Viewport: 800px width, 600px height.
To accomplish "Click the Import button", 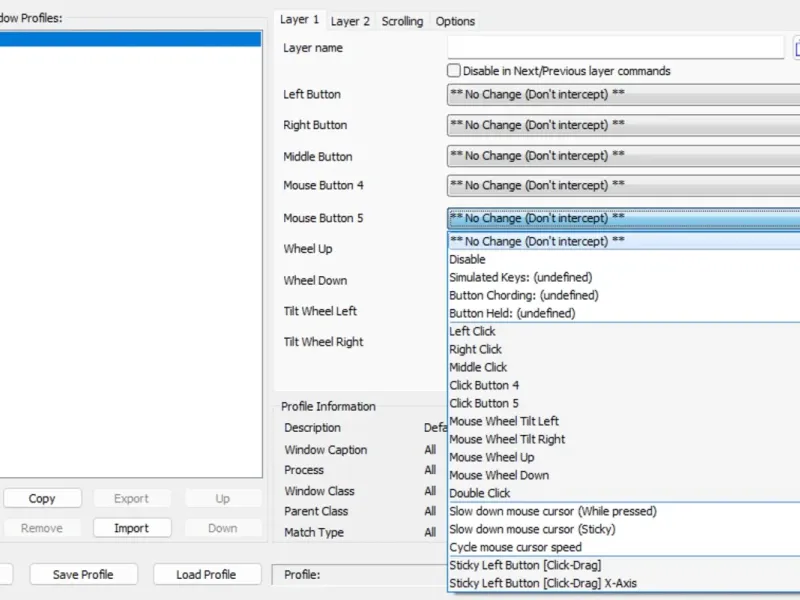I will click(x=132, y=528).
